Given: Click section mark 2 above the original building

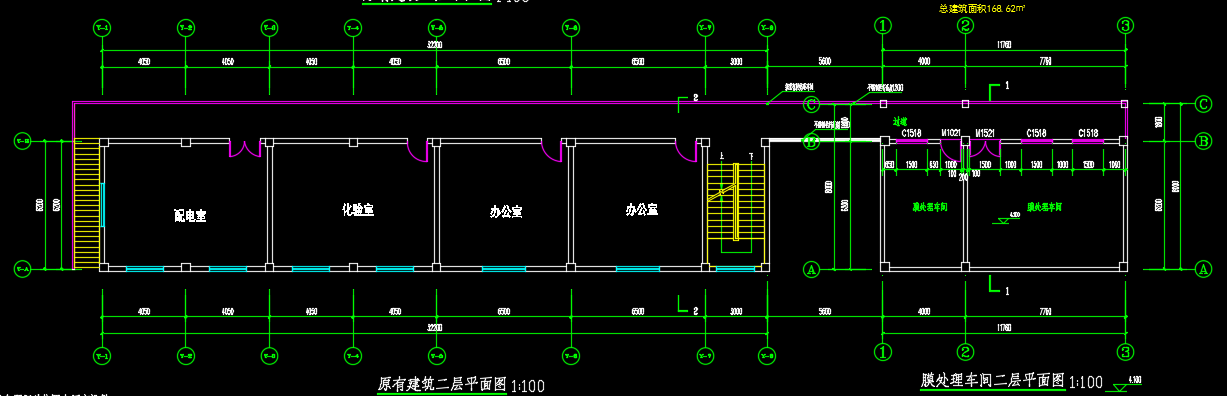Looking at the screenshot, I should [x=695, y=98].
